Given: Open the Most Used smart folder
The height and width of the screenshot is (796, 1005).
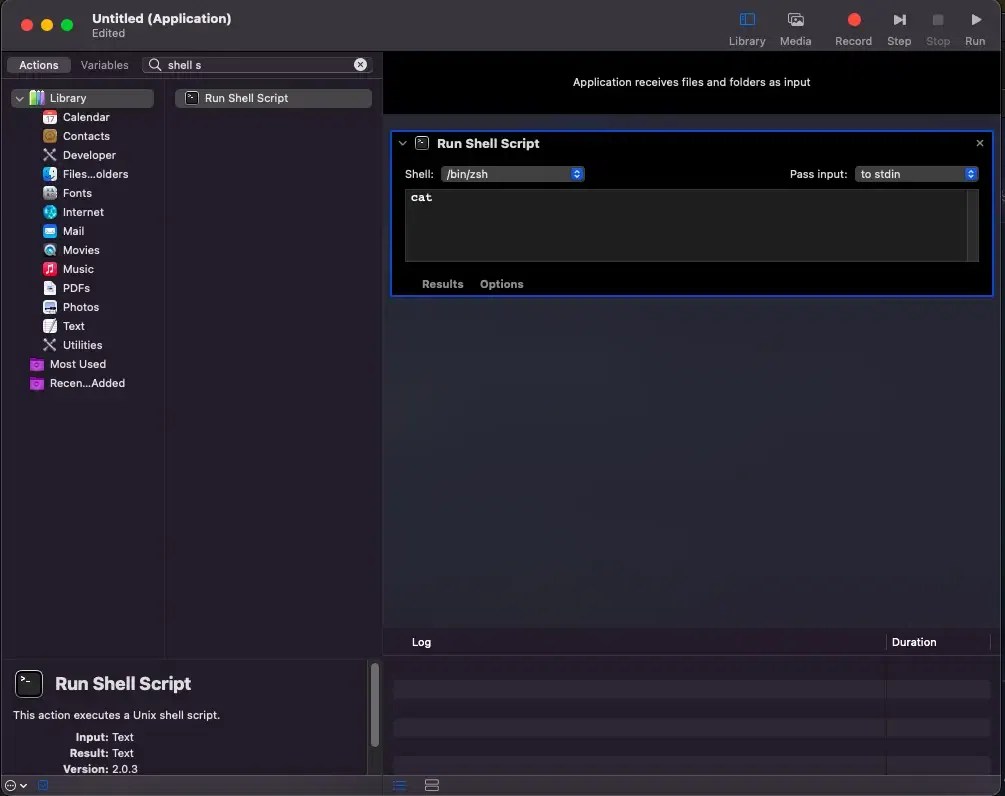Looking at the screenshot, I should pyautogui.click(x=78, y=364).
